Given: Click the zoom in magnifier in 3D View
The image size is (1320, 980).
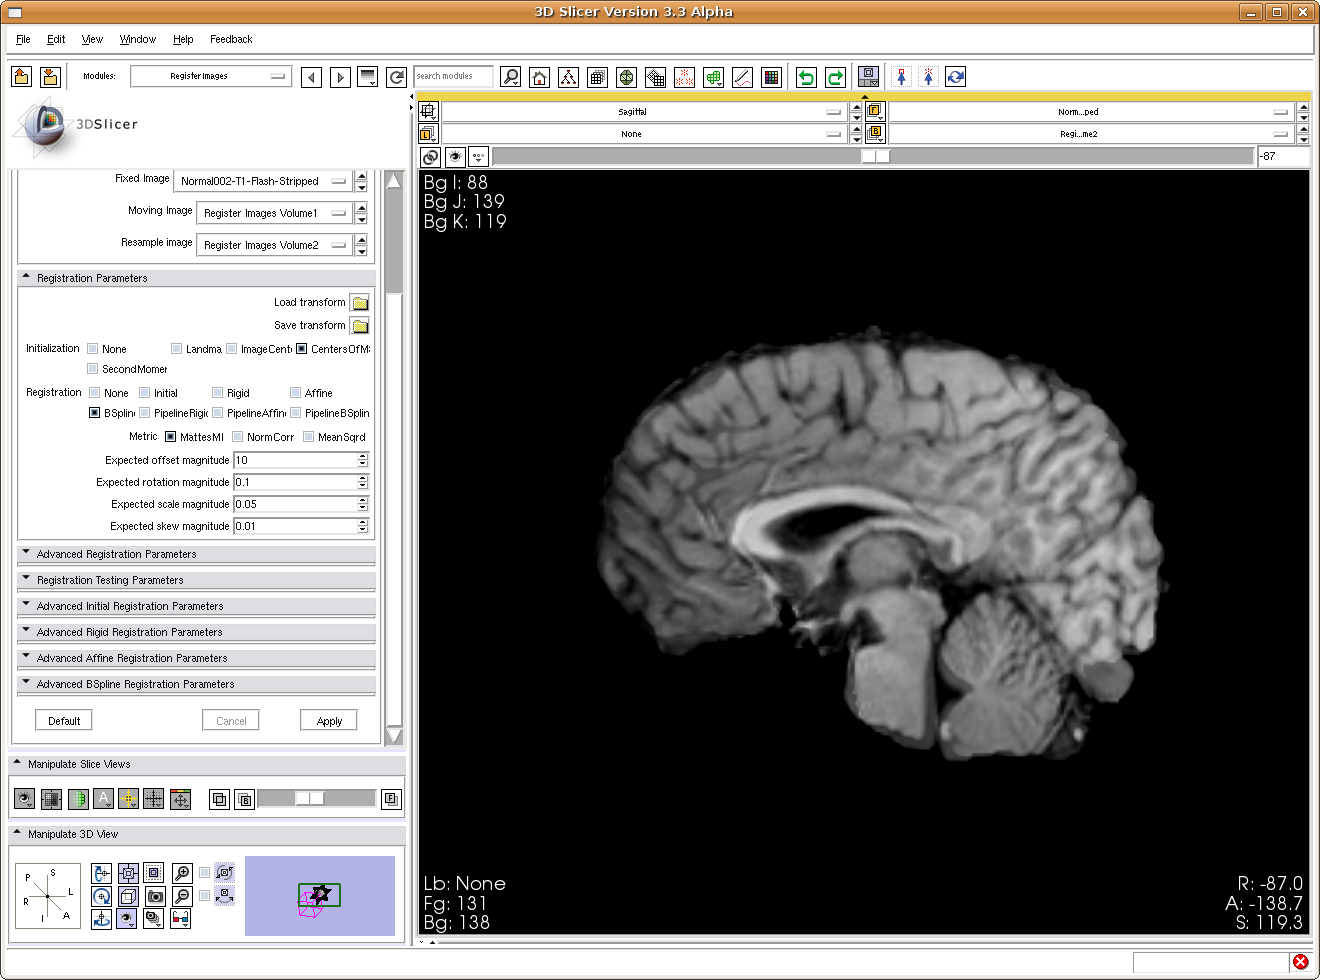Looking at the screenshot, I should point(182,873).
